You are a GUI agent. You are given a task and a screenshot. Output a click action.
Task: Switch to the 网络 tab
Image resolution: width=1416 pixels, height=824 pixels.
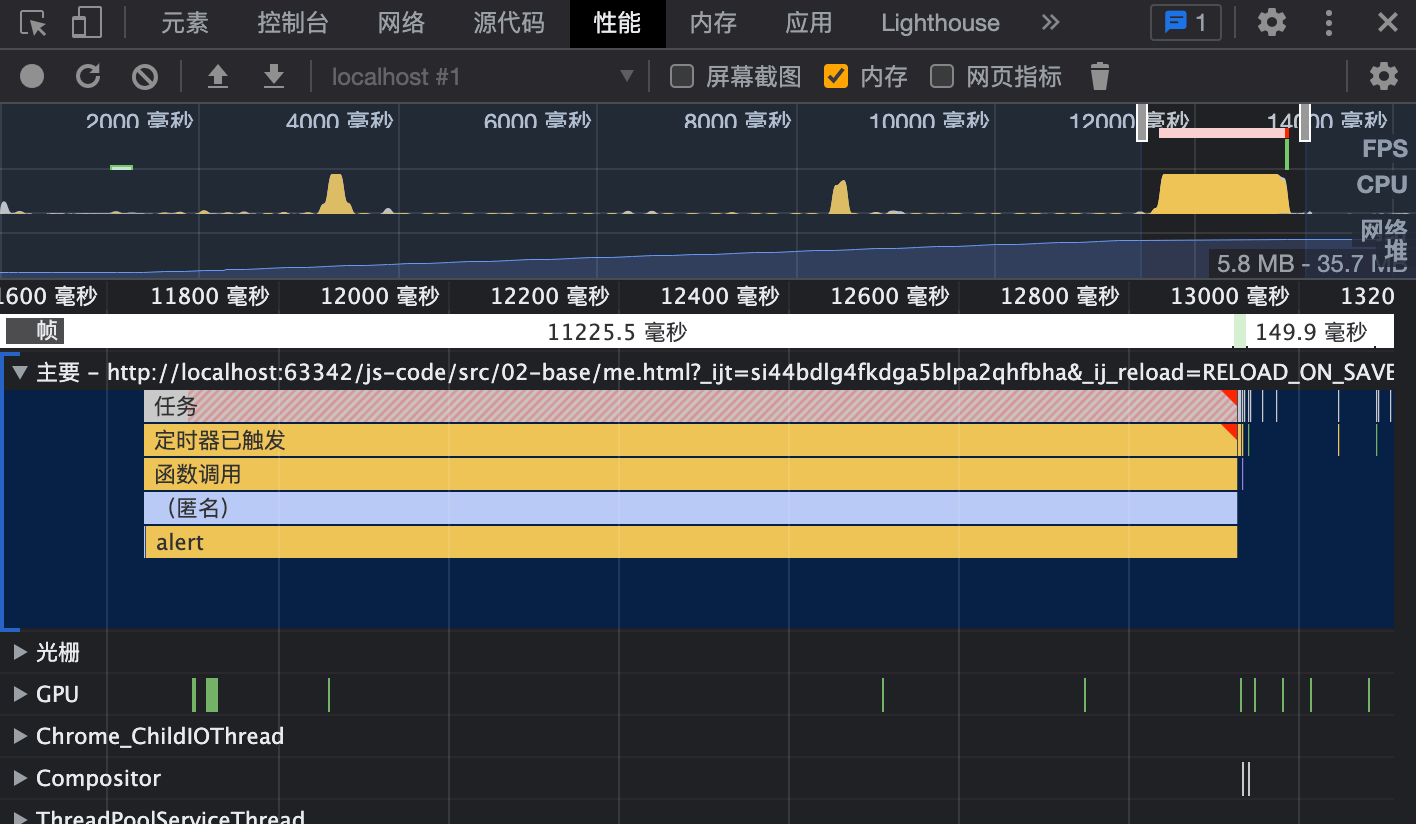(x=401, y=23)
